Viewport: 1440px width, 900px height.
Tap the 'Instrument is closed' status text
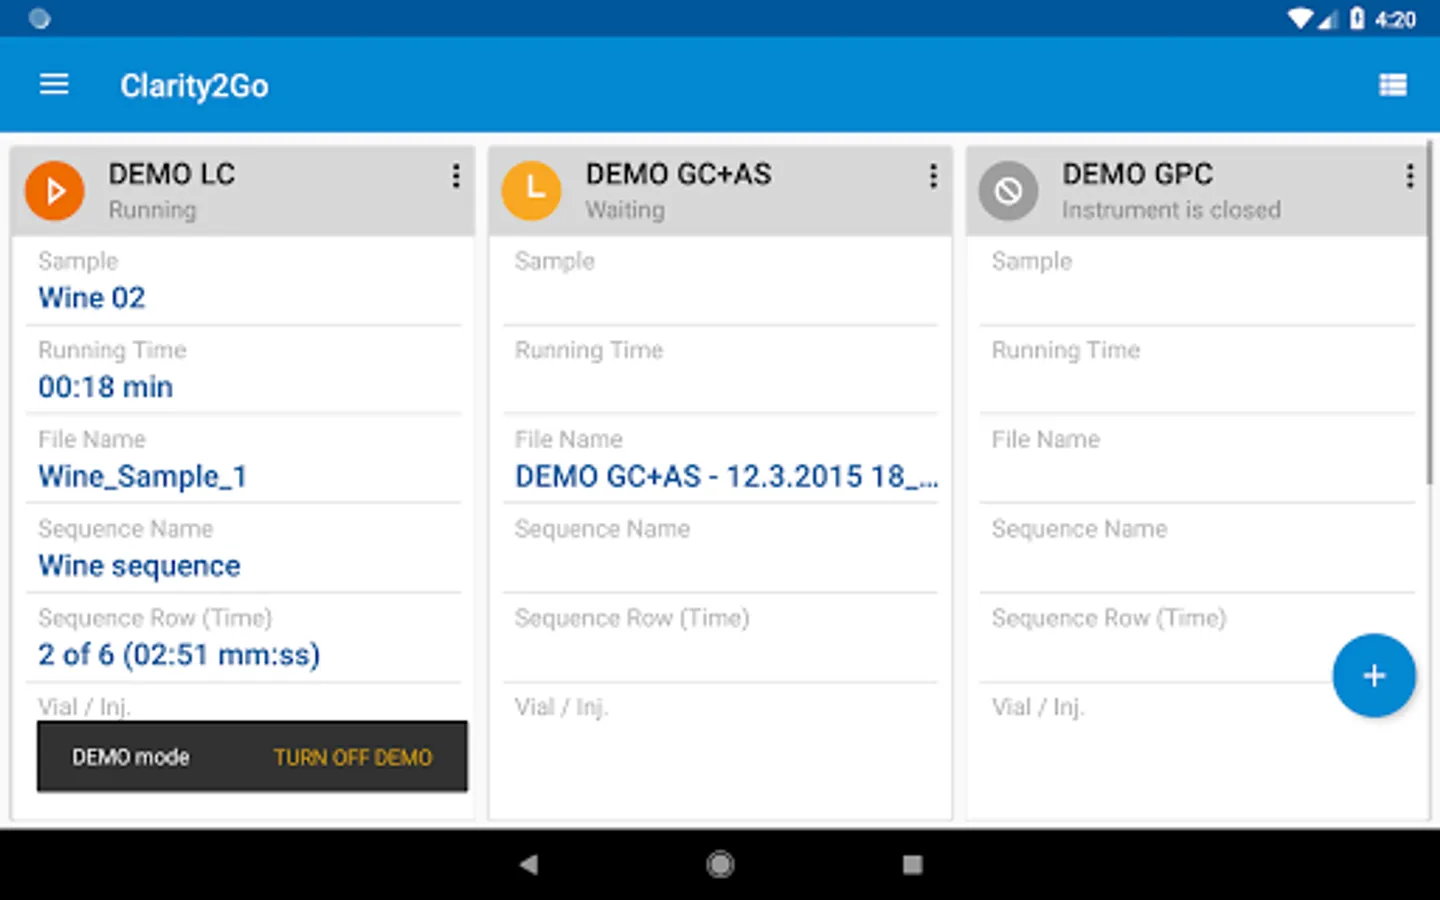[1171, 210]
